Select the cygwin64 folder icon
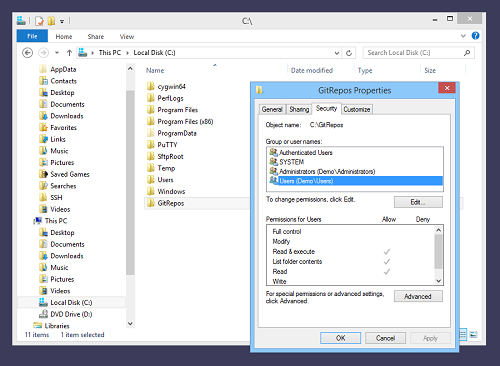 (x=151, y=86)
